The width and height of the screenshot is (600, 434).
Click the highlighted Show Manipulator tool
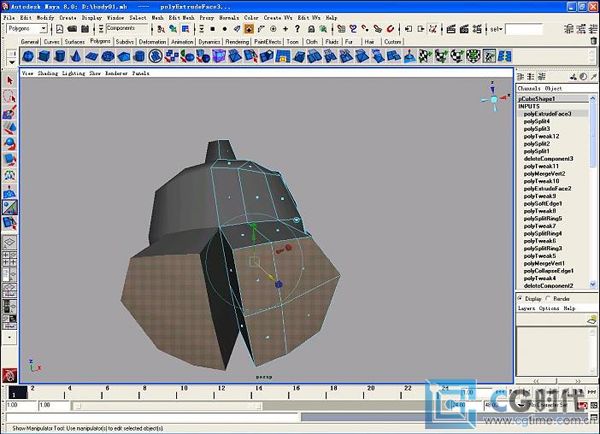click(x=10, y=207)
